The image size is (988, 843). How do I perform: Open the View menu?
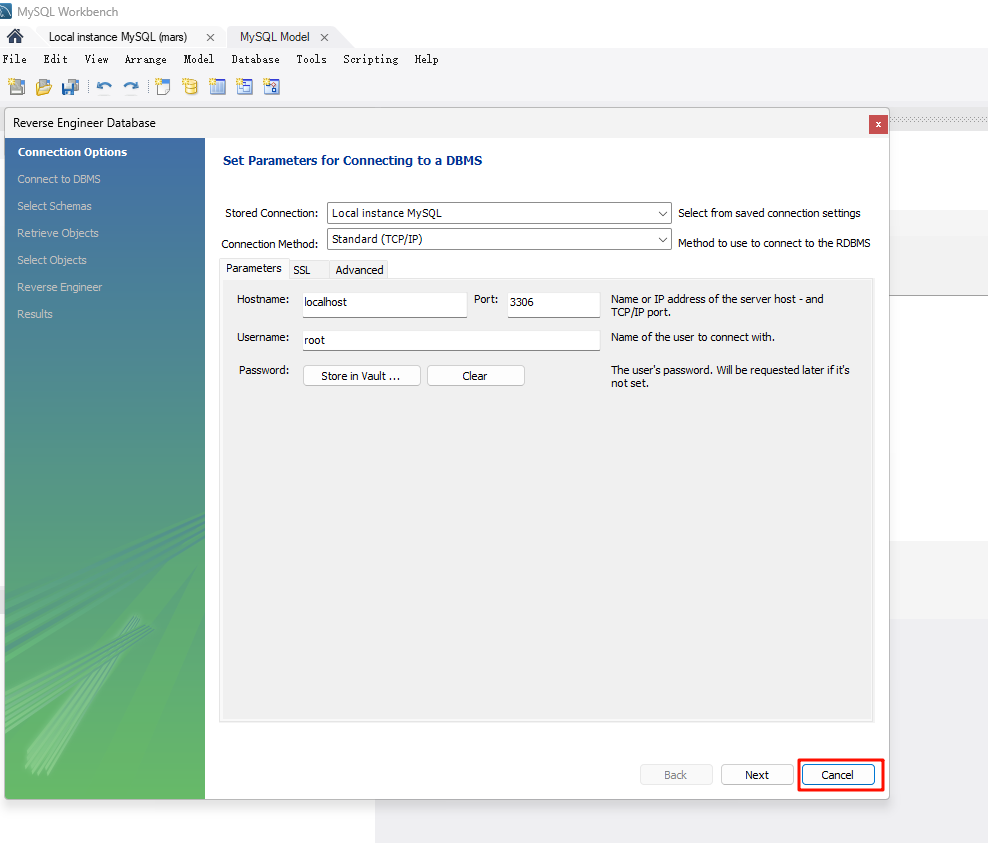[96, 59]
